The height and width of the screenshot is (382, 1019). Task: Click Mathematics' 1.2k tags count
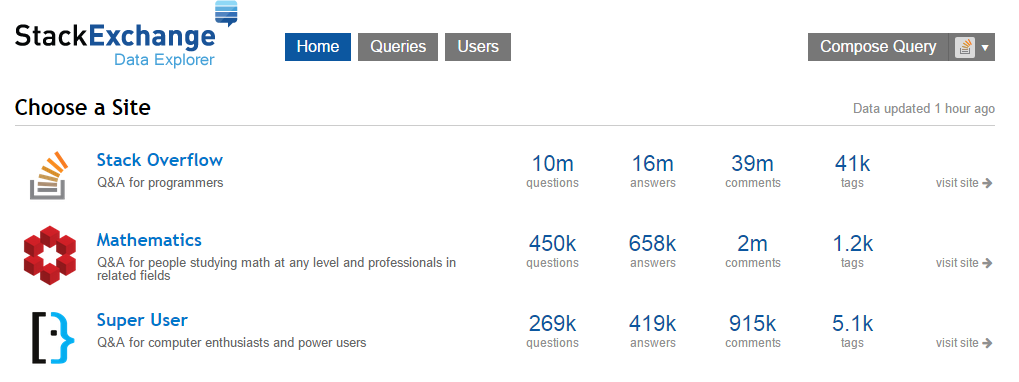[852, 243]
